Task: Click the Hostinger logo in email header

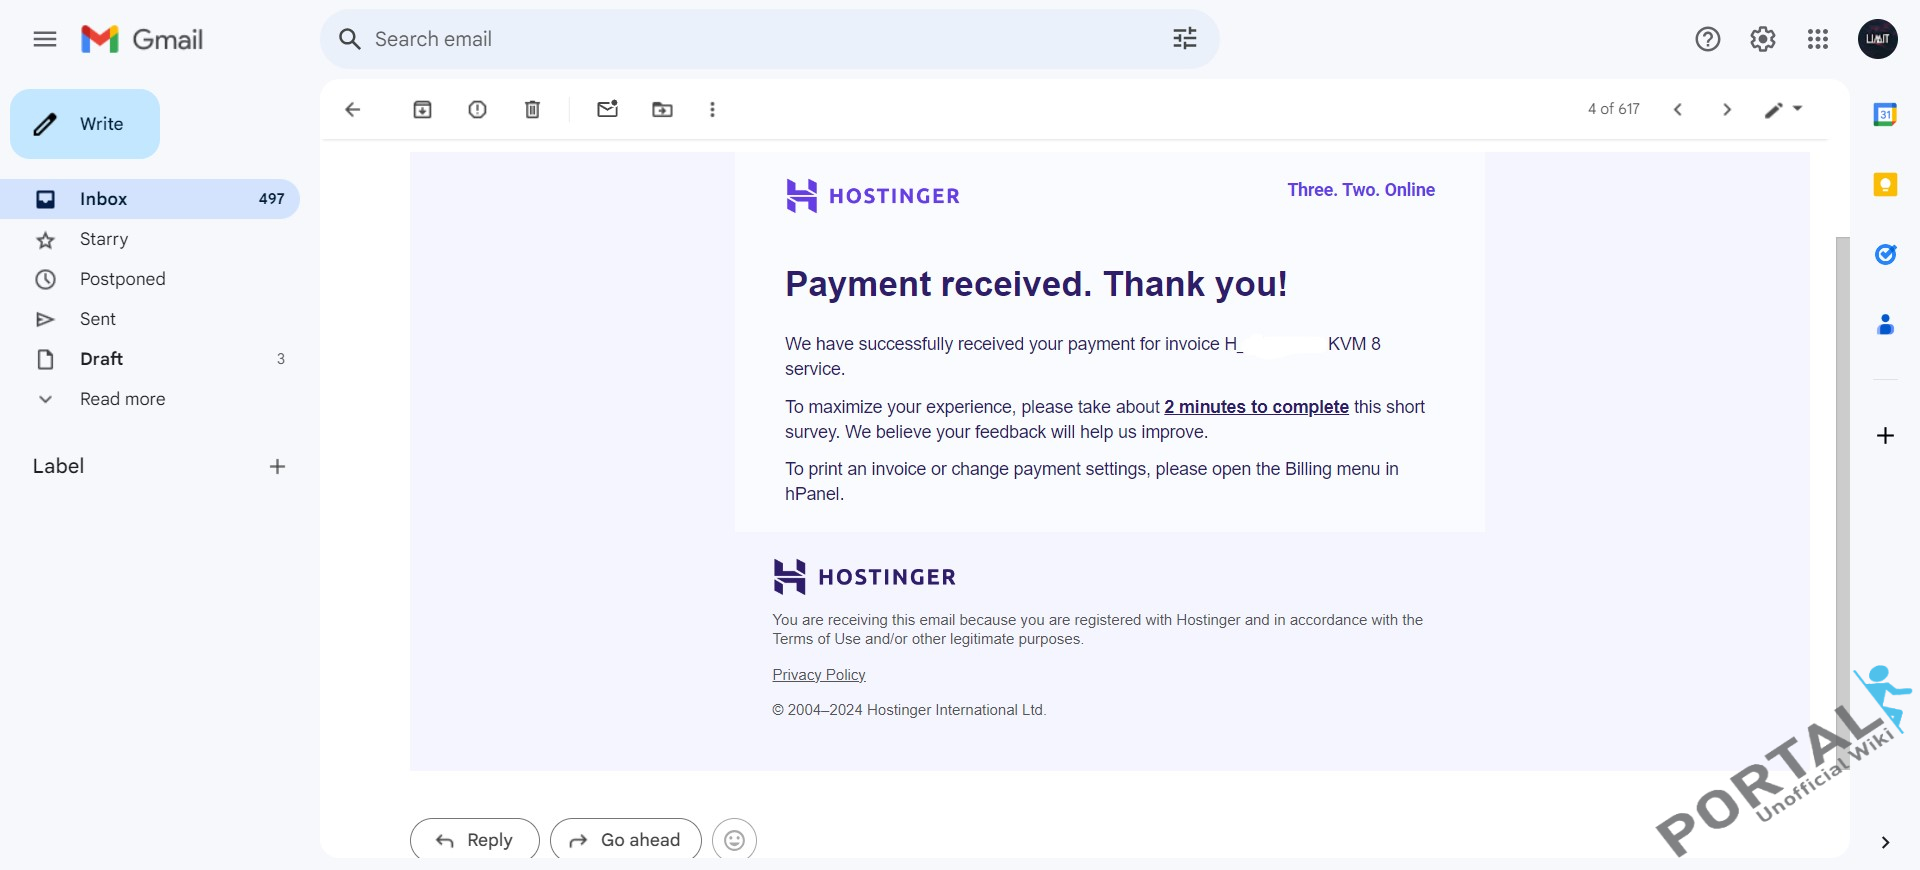Action: pyautogui.click(x=873, y=196)
